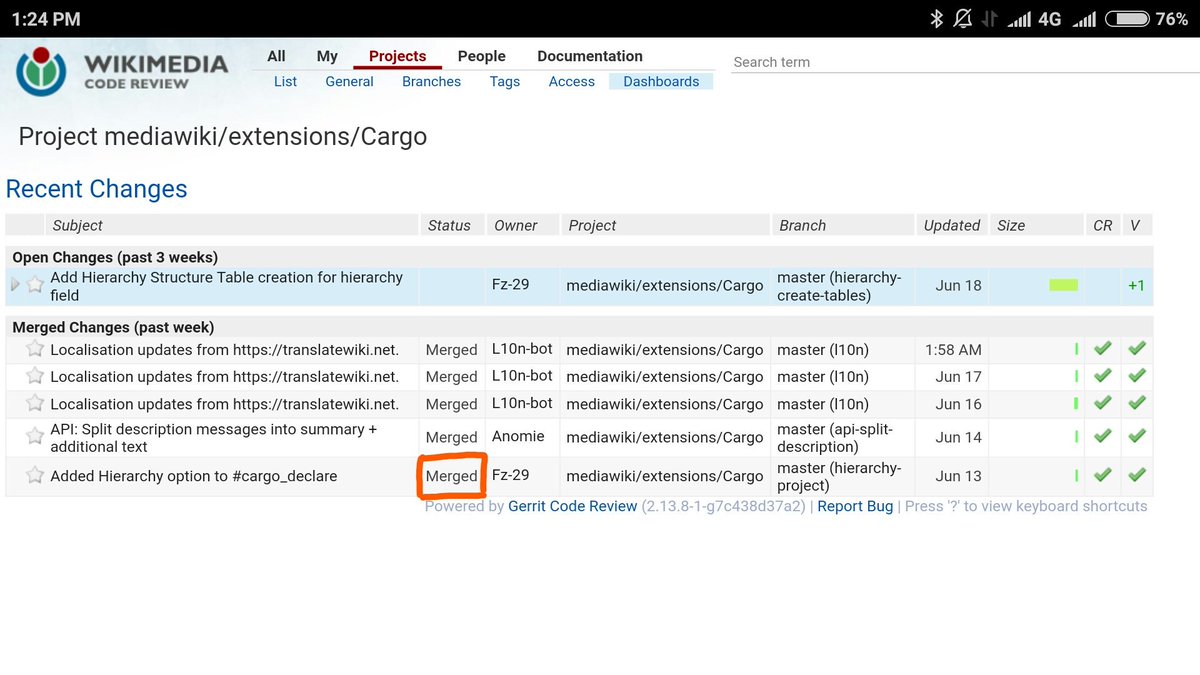Open API: Split description messages change

(x=214, y=438)
